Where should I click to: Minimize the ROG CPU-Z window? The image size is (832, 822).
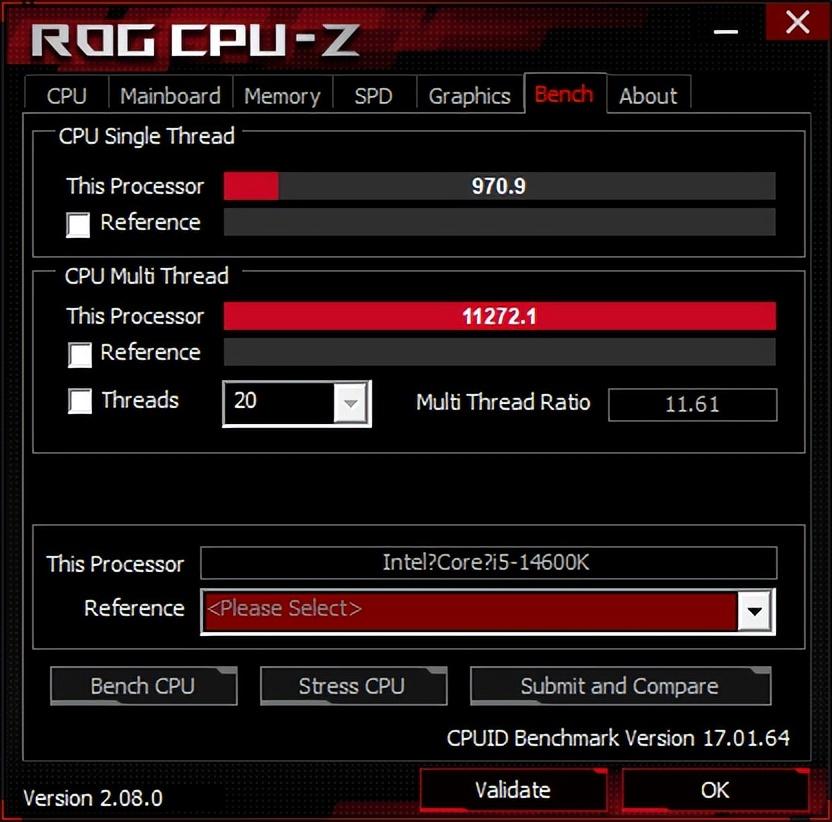pos(725,31)
